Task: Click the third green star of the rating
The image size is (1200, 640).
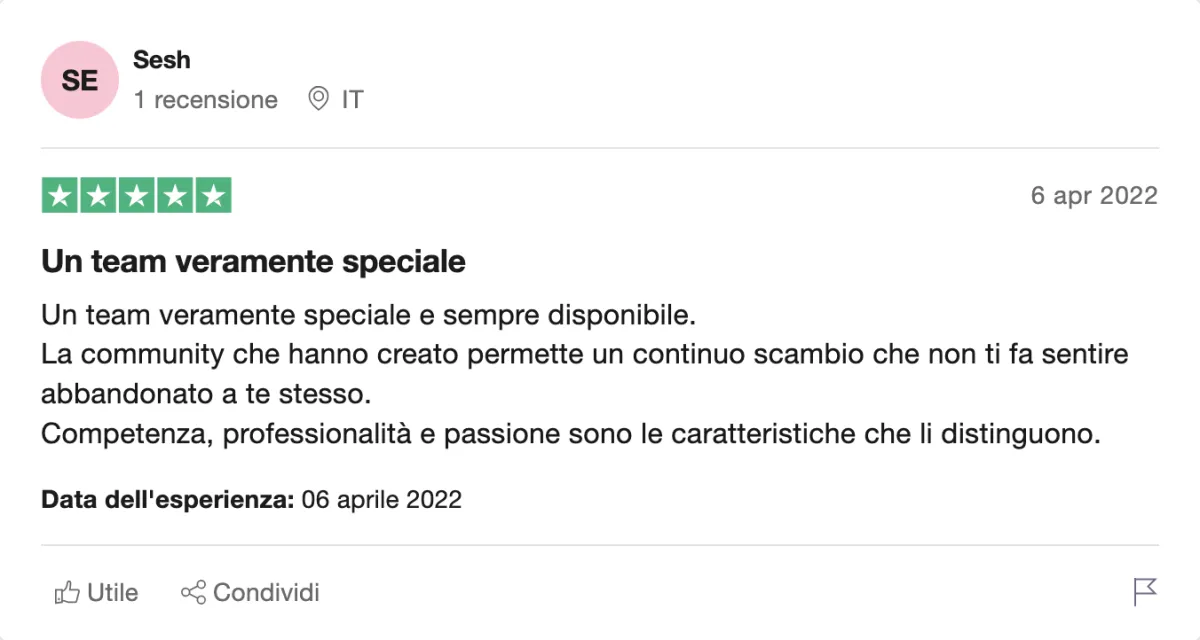Action: [136, 196]
